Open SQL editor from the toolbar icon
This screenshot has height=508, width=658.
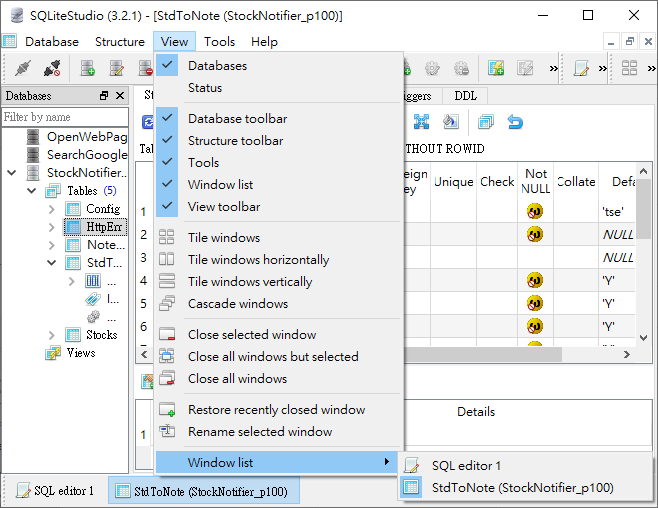pyautogui.click(x=582, y=68)
